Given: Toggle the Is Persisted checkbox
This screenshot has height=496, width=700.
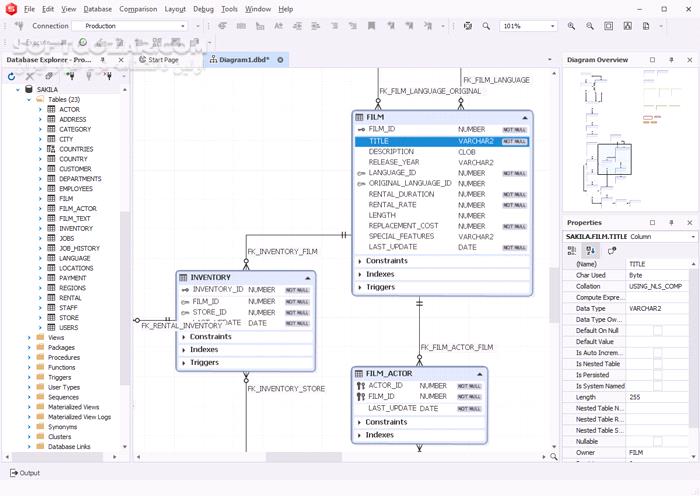Looking at the screenshot, I should tap(658, 375).
